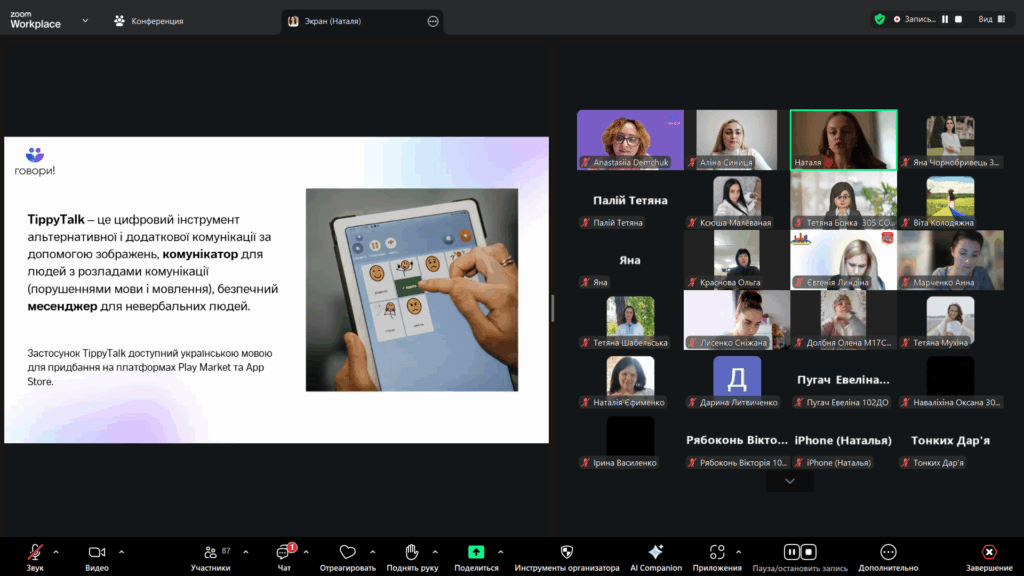Expand audio options arrow beside Звук
Viewport: 1024px width, 576px height.
click(56, 551)
